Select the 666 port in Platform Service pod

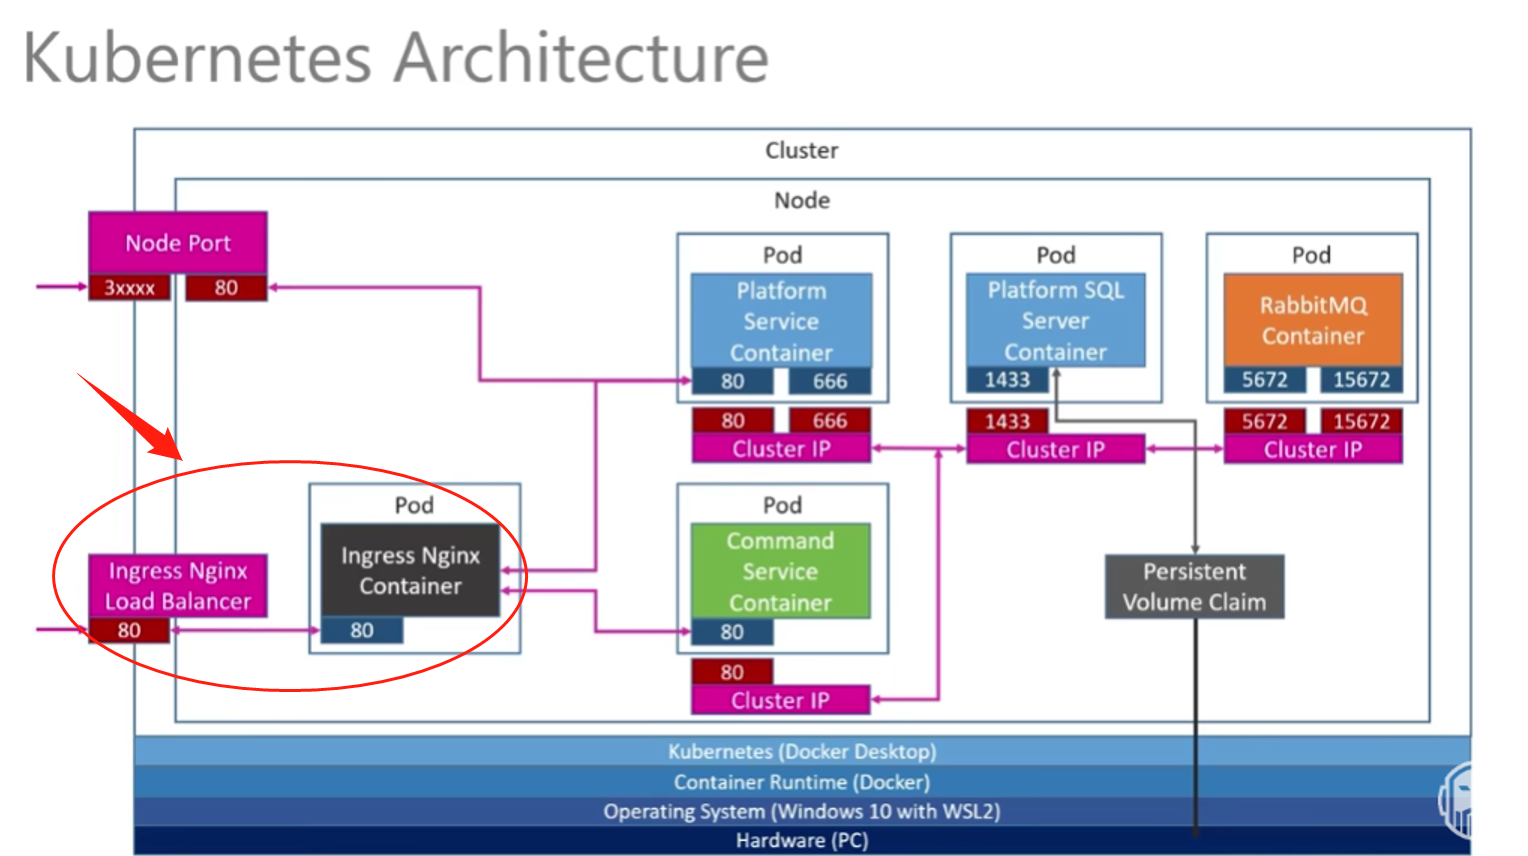tap(830, 381)
